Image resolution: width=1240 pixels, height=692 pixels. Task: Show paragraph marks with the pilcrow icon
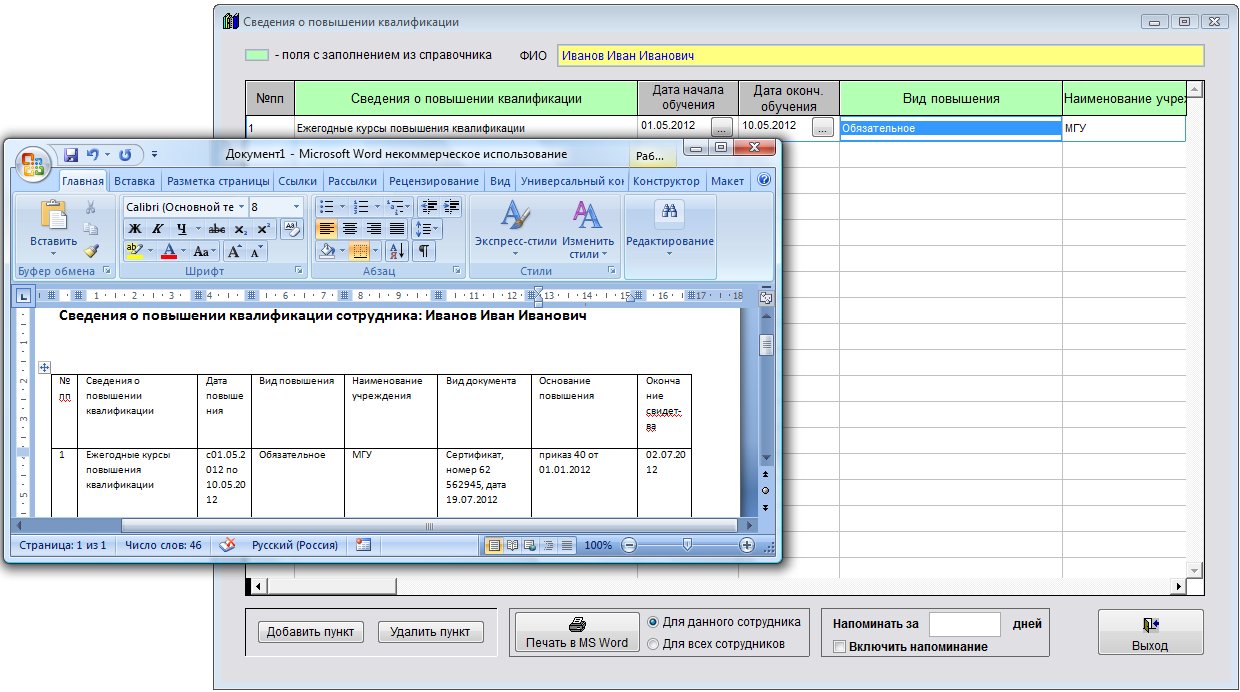tap(424, 251)
